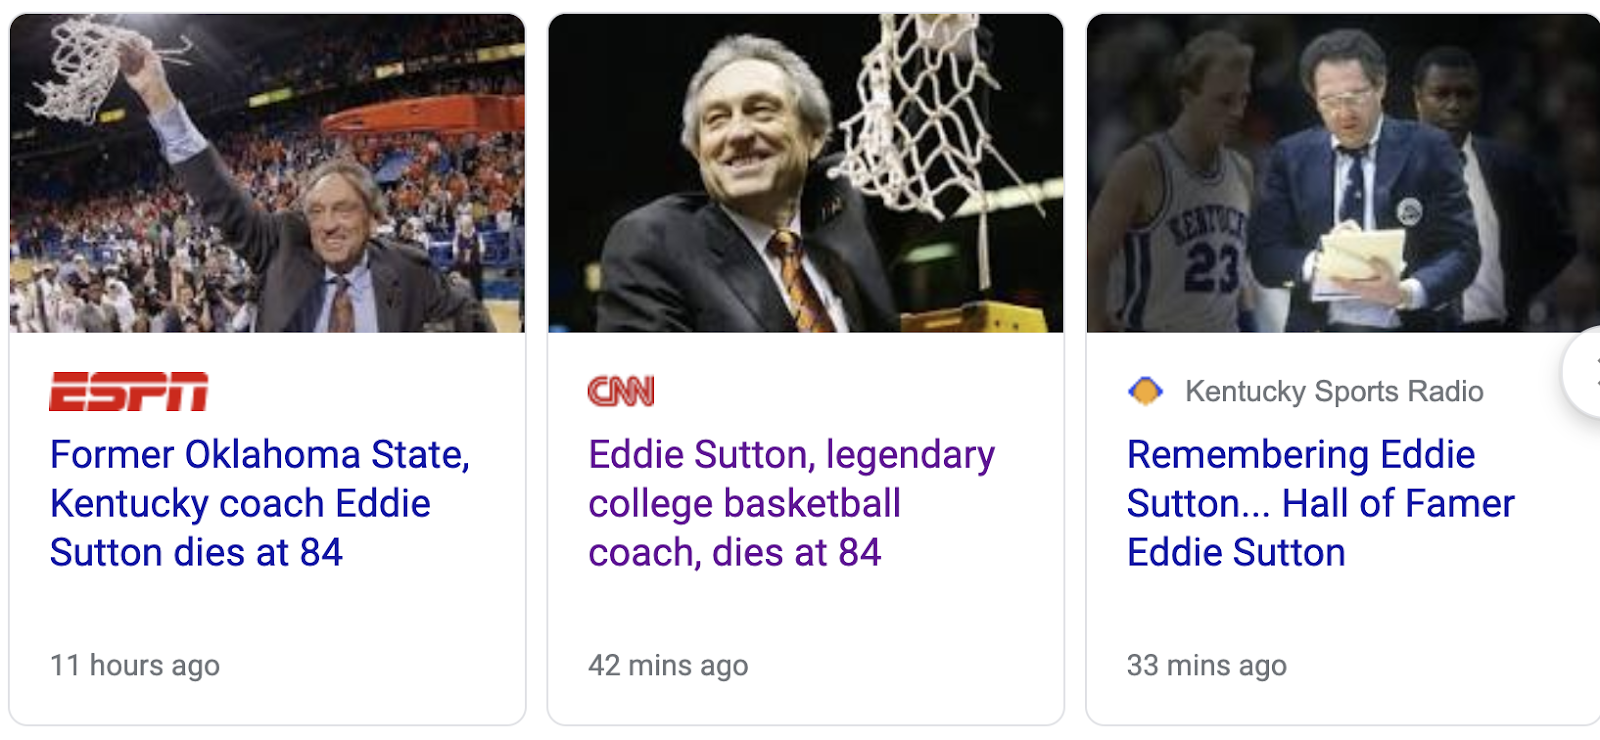Screen dimensions: 1600x740
Task: Open ESPN headline about Eddie Sutton dying
Action: [259, 503]
